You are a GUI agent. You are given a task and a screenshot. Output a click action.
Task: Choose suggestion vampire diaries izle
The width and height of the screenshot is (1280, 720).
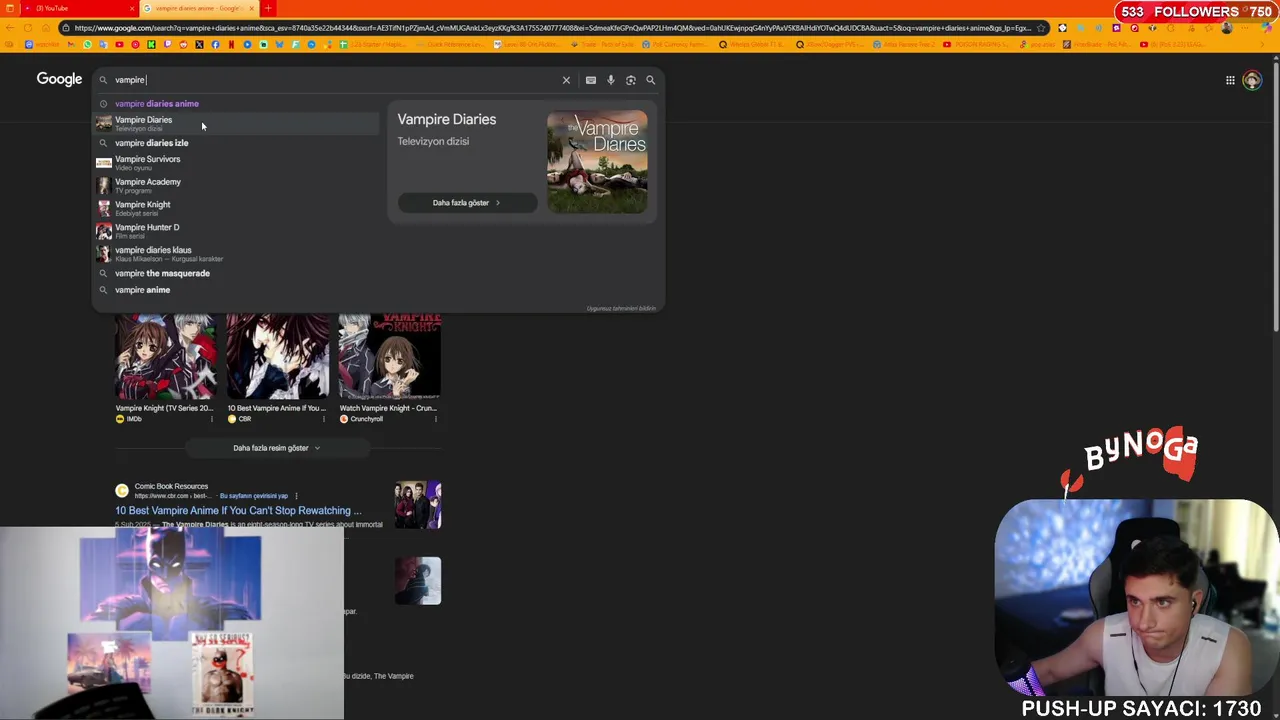click(236, 143)
